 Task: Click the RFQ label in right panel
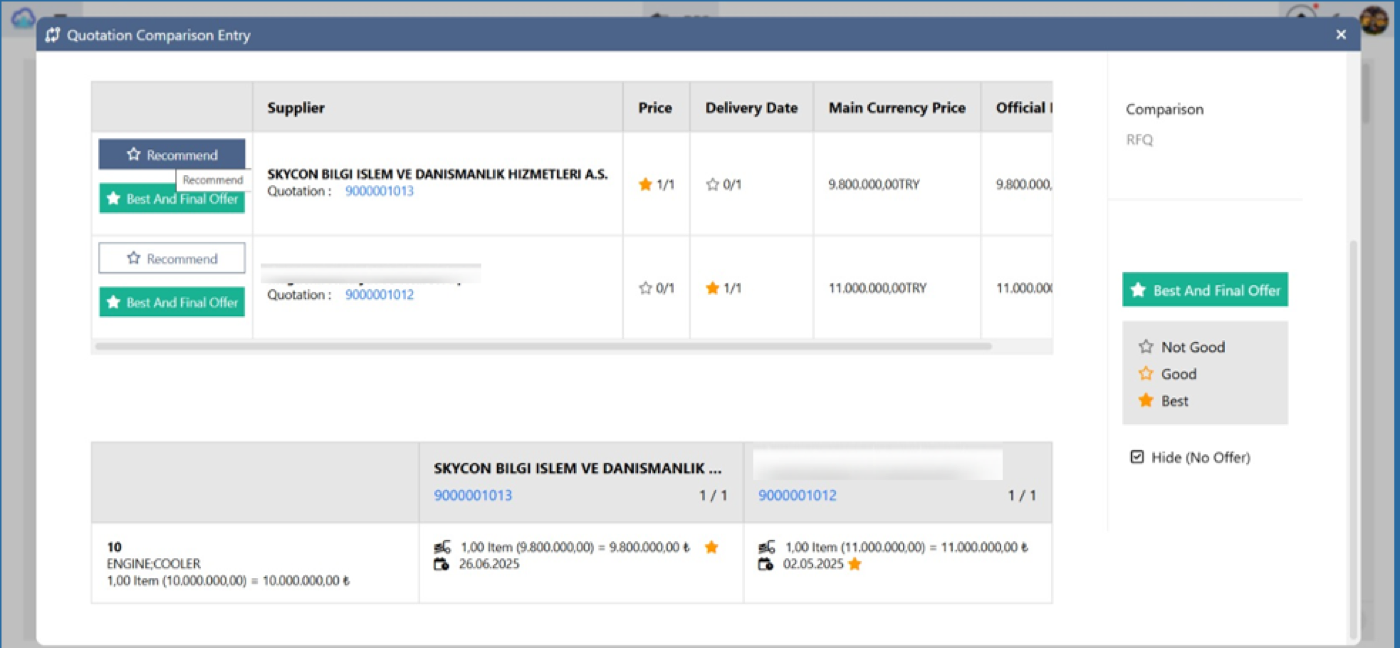pos(1139,140)
